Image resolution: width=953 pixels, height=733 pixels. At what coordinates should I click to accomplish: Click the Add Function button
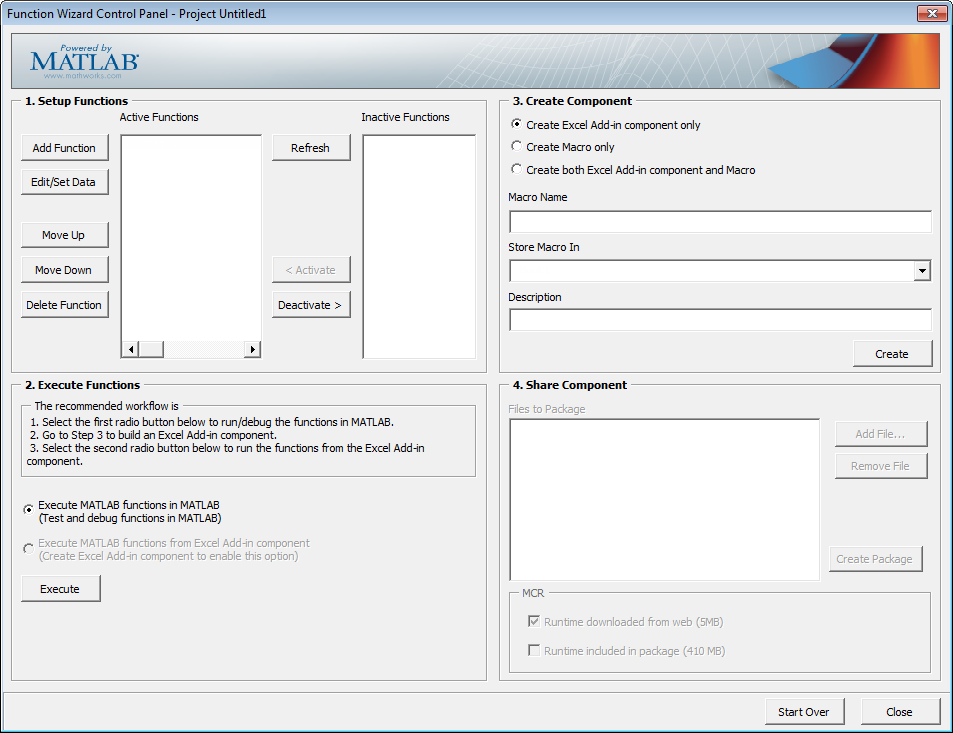point(64,148)
